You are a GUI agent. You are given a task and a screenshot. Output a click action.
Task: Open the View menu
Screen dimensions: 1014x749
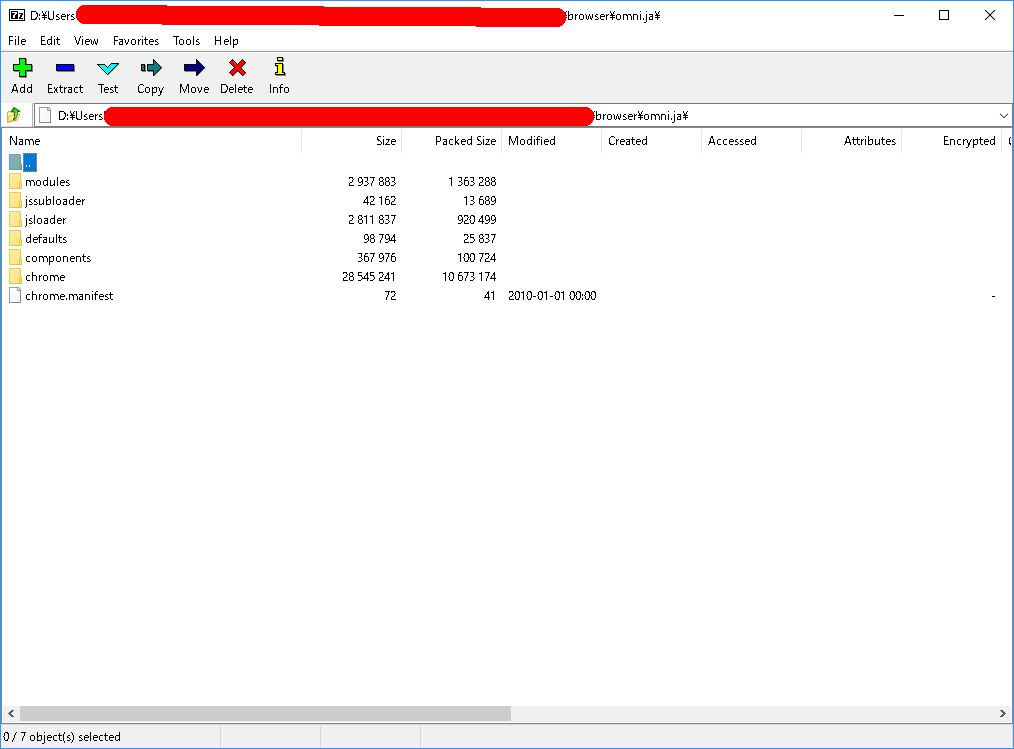tap(86, 41)
